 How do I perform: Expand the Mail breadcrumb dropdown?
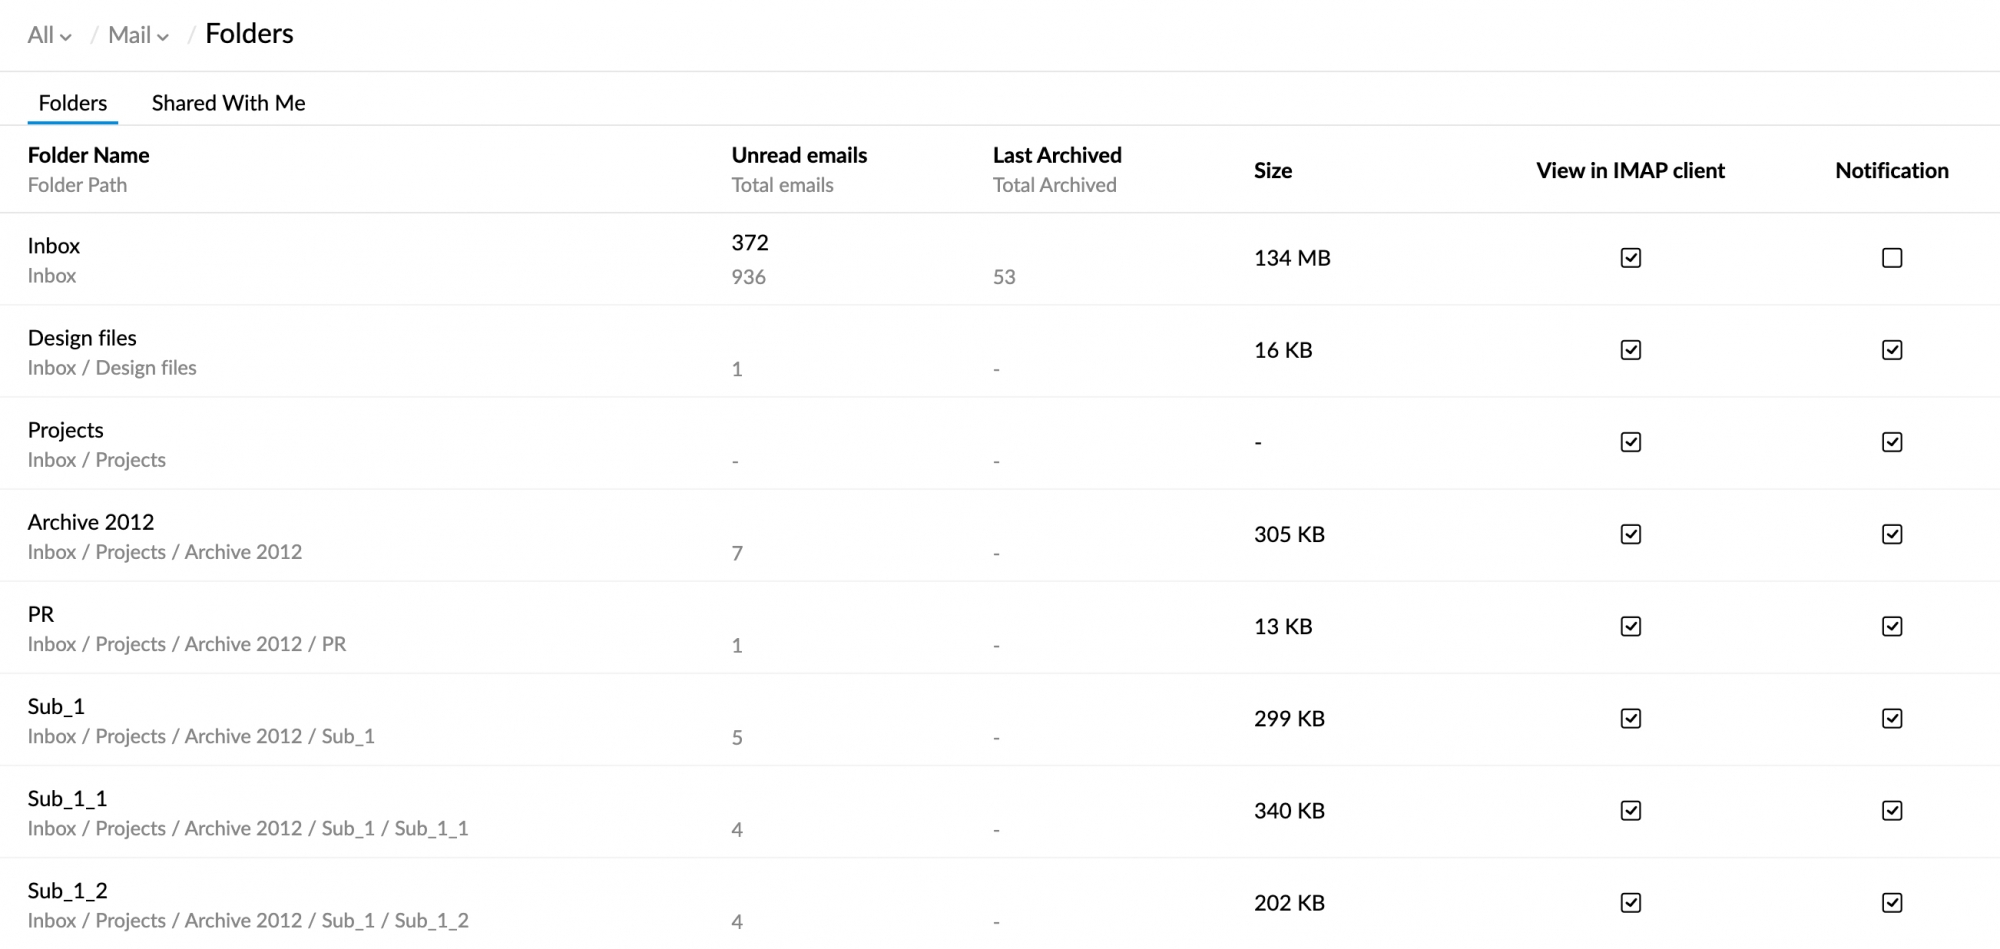(138, 35)
